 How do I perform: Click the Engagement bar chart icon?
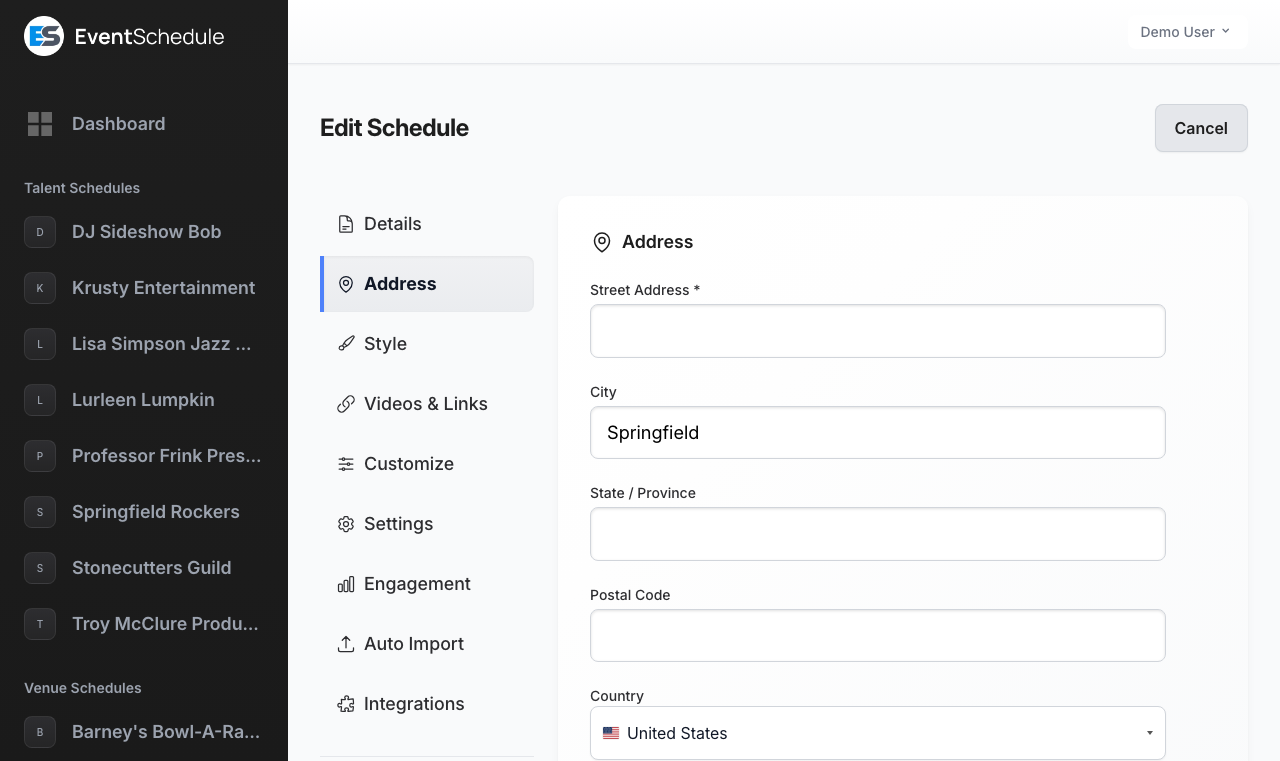tap(346, 584)
